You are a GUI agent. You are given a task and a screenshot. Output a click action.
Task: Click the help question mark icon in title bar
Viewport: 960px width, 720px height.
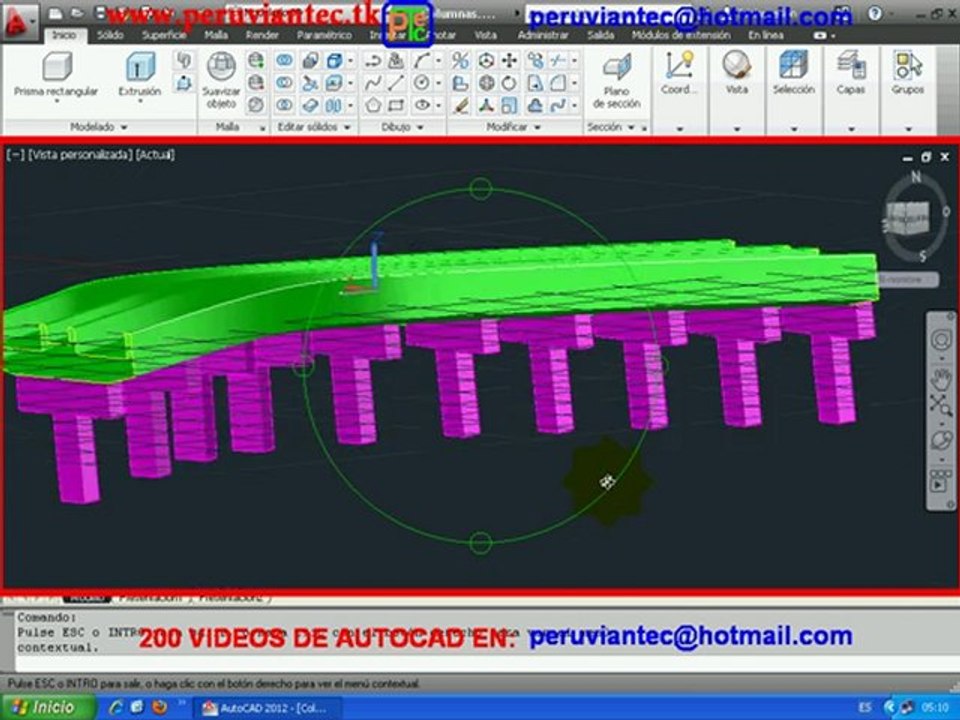tap(875, 13)
